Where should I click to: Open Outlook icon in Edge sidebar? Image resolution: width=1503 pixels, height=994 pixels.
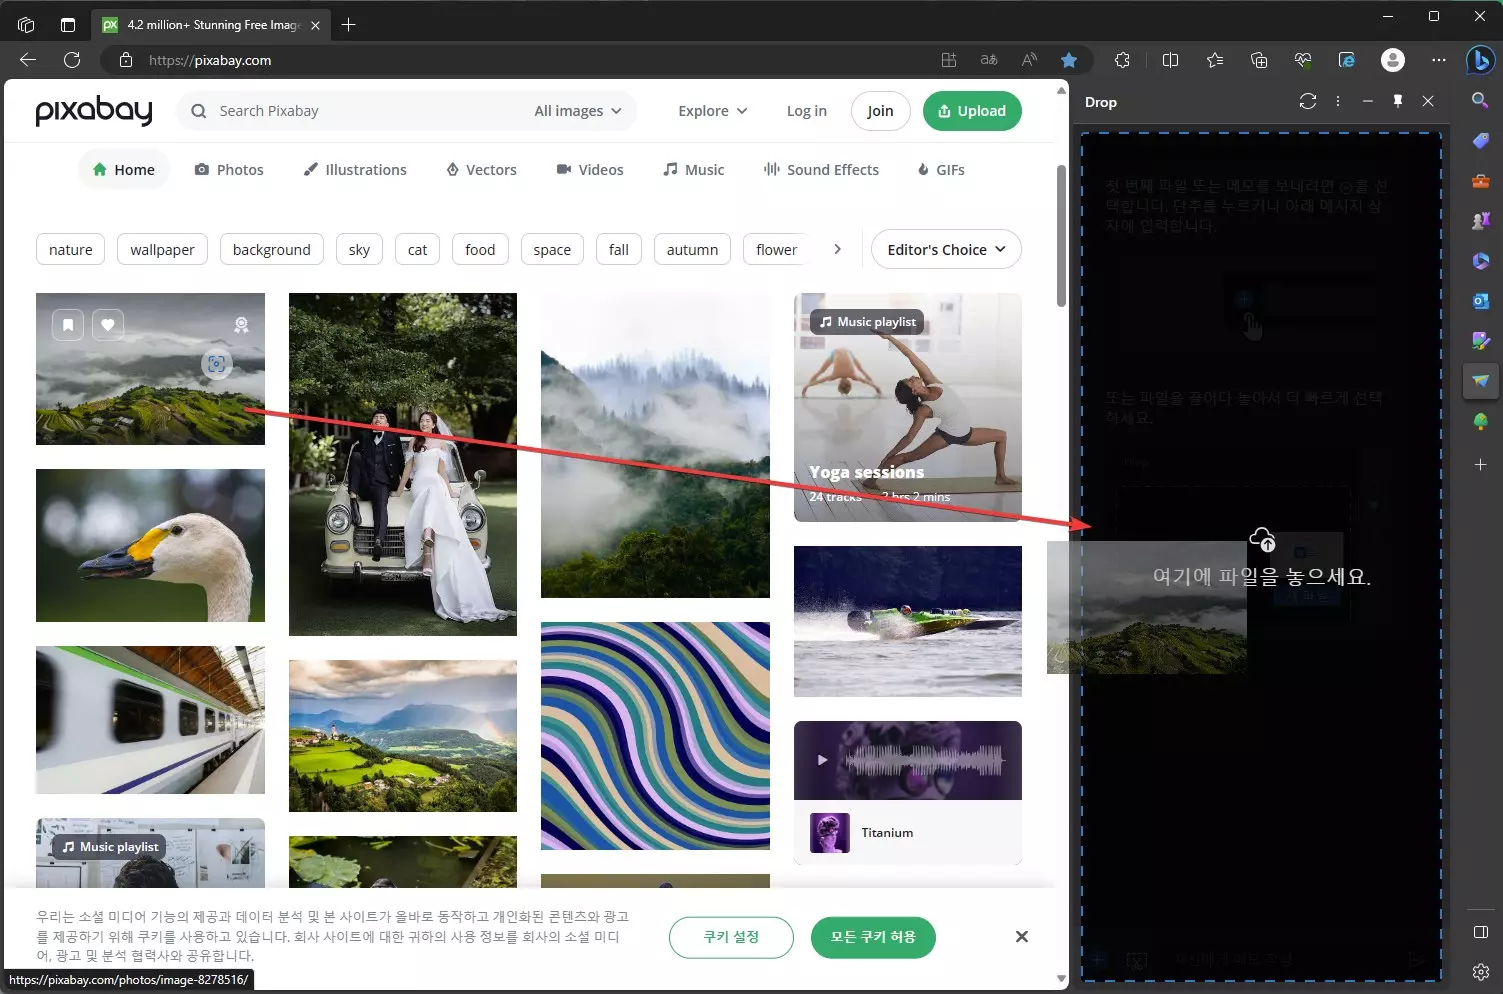pos(1481,300)
